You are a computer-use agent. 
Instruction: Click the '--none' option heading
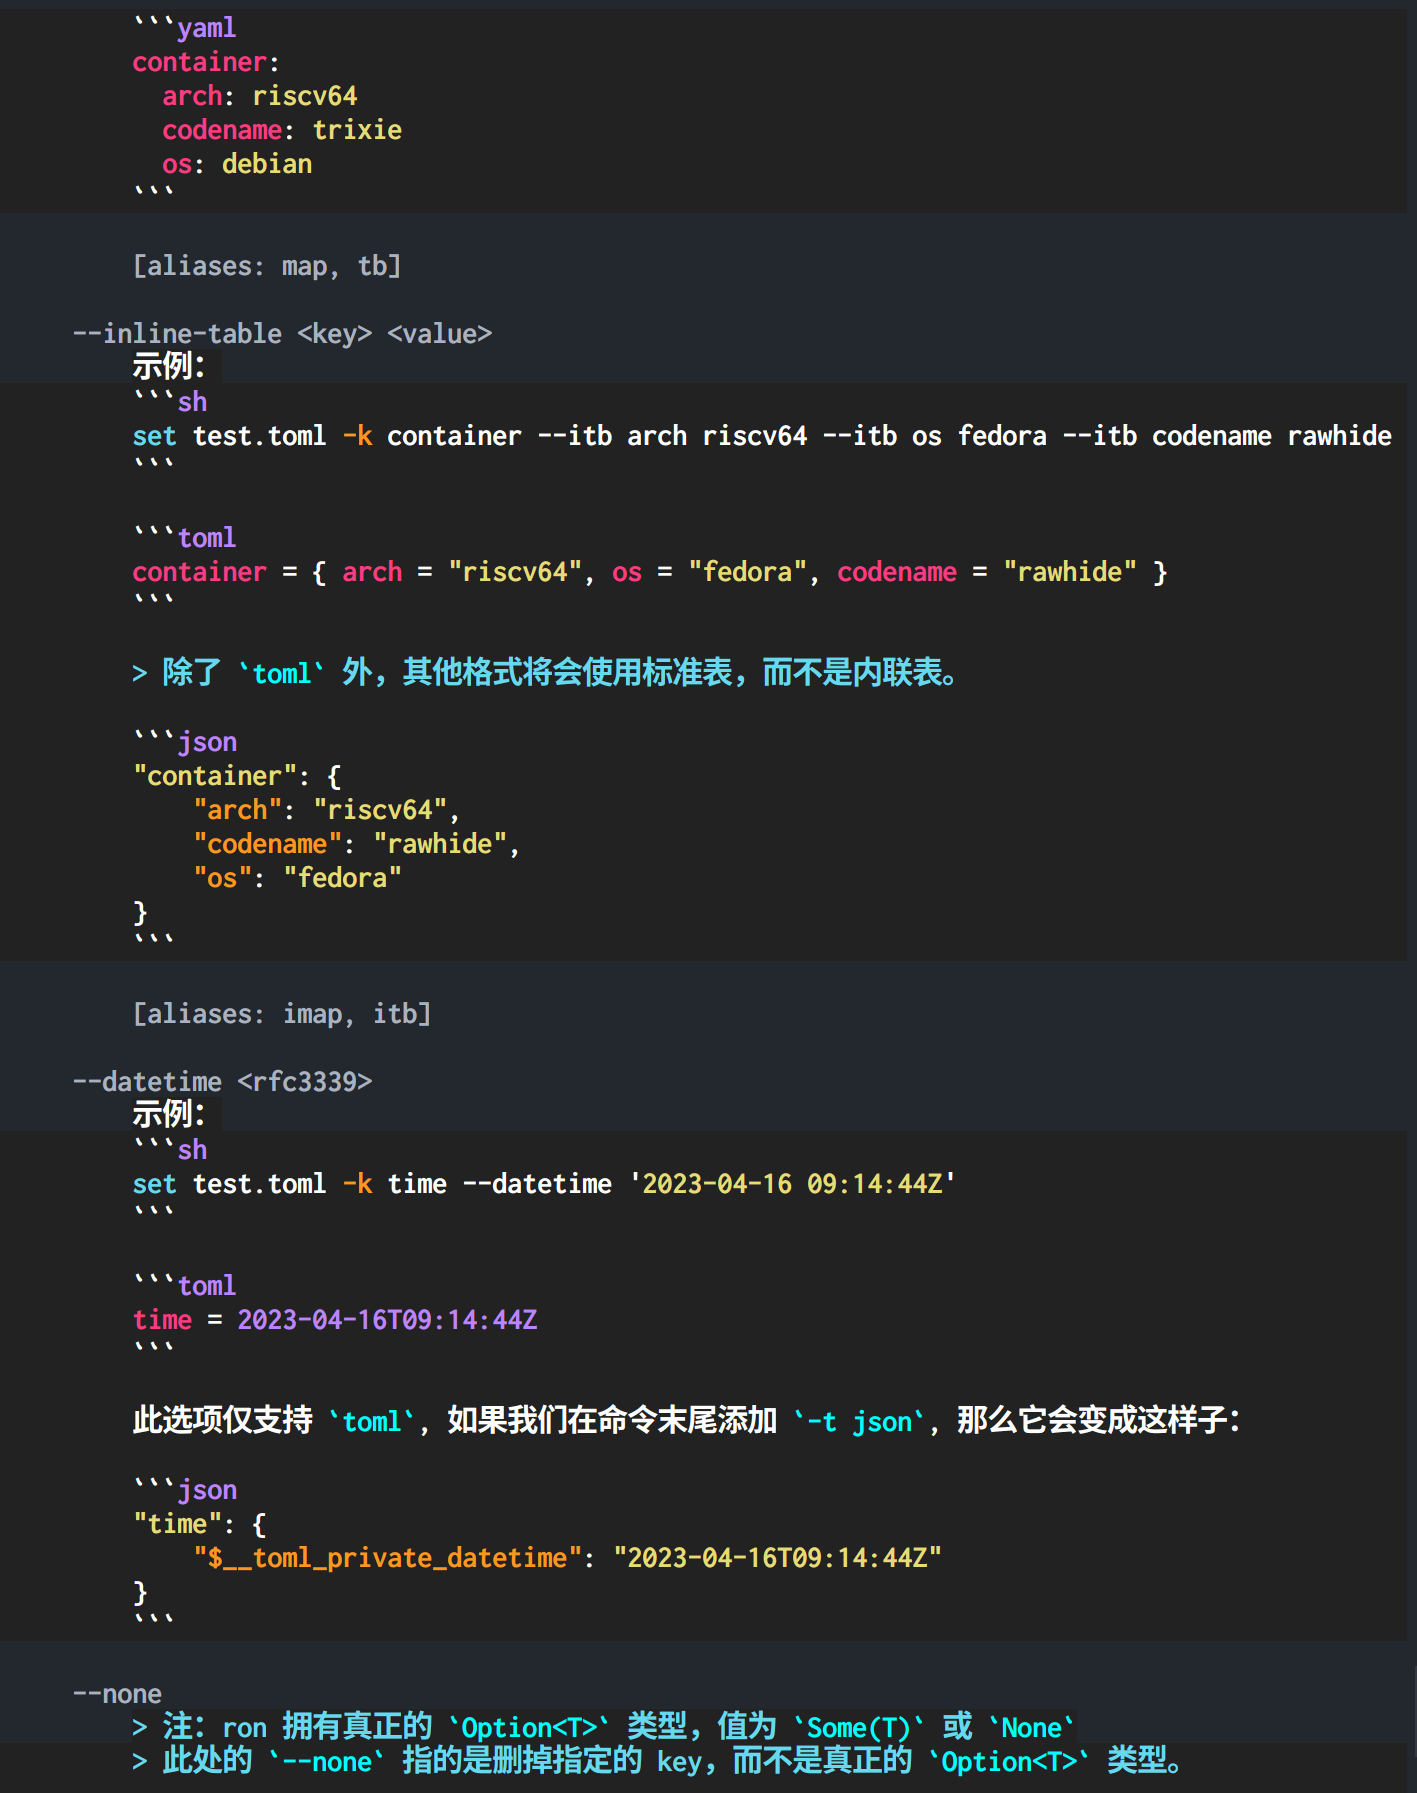[x=117, y=1693]
